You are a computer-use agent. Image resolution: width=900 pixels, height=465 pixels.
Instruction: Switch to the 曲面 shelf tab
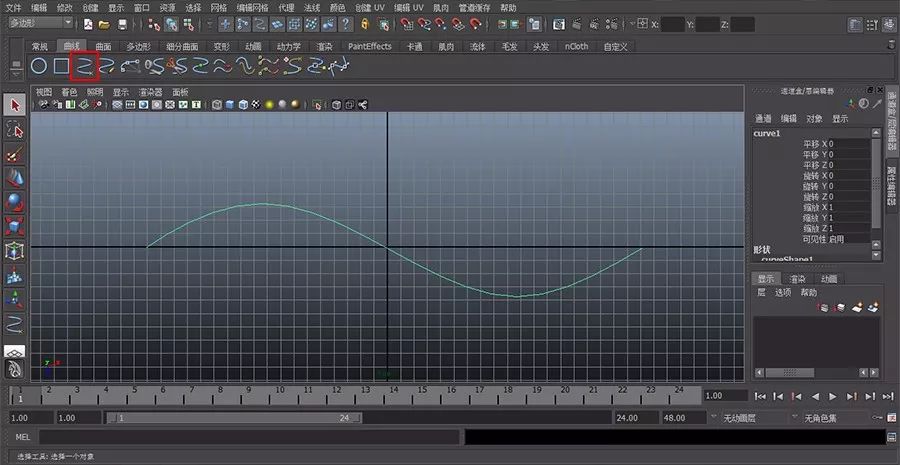[x=103, y=46]
